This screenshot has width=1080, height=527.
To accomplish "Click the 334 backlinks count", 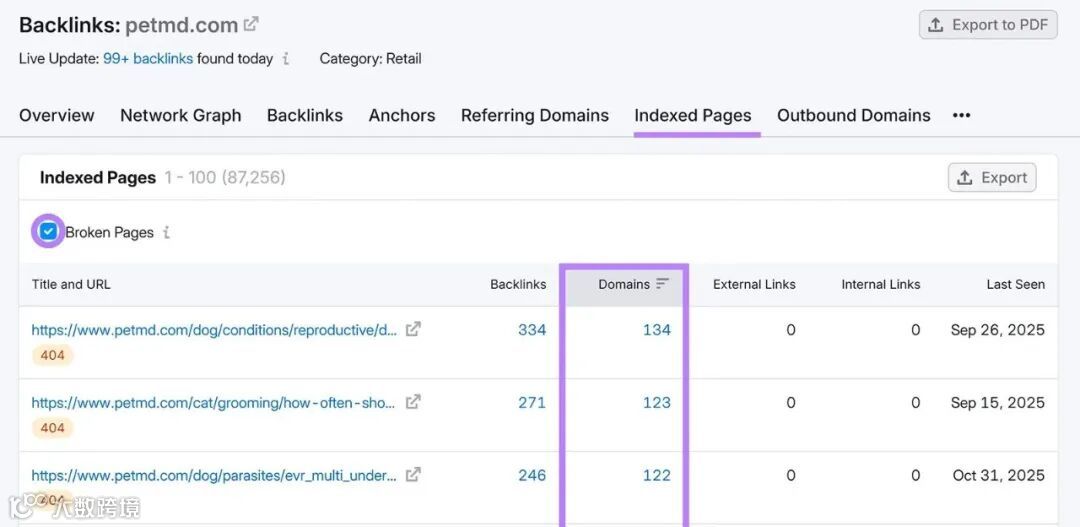I will [532, 330].
